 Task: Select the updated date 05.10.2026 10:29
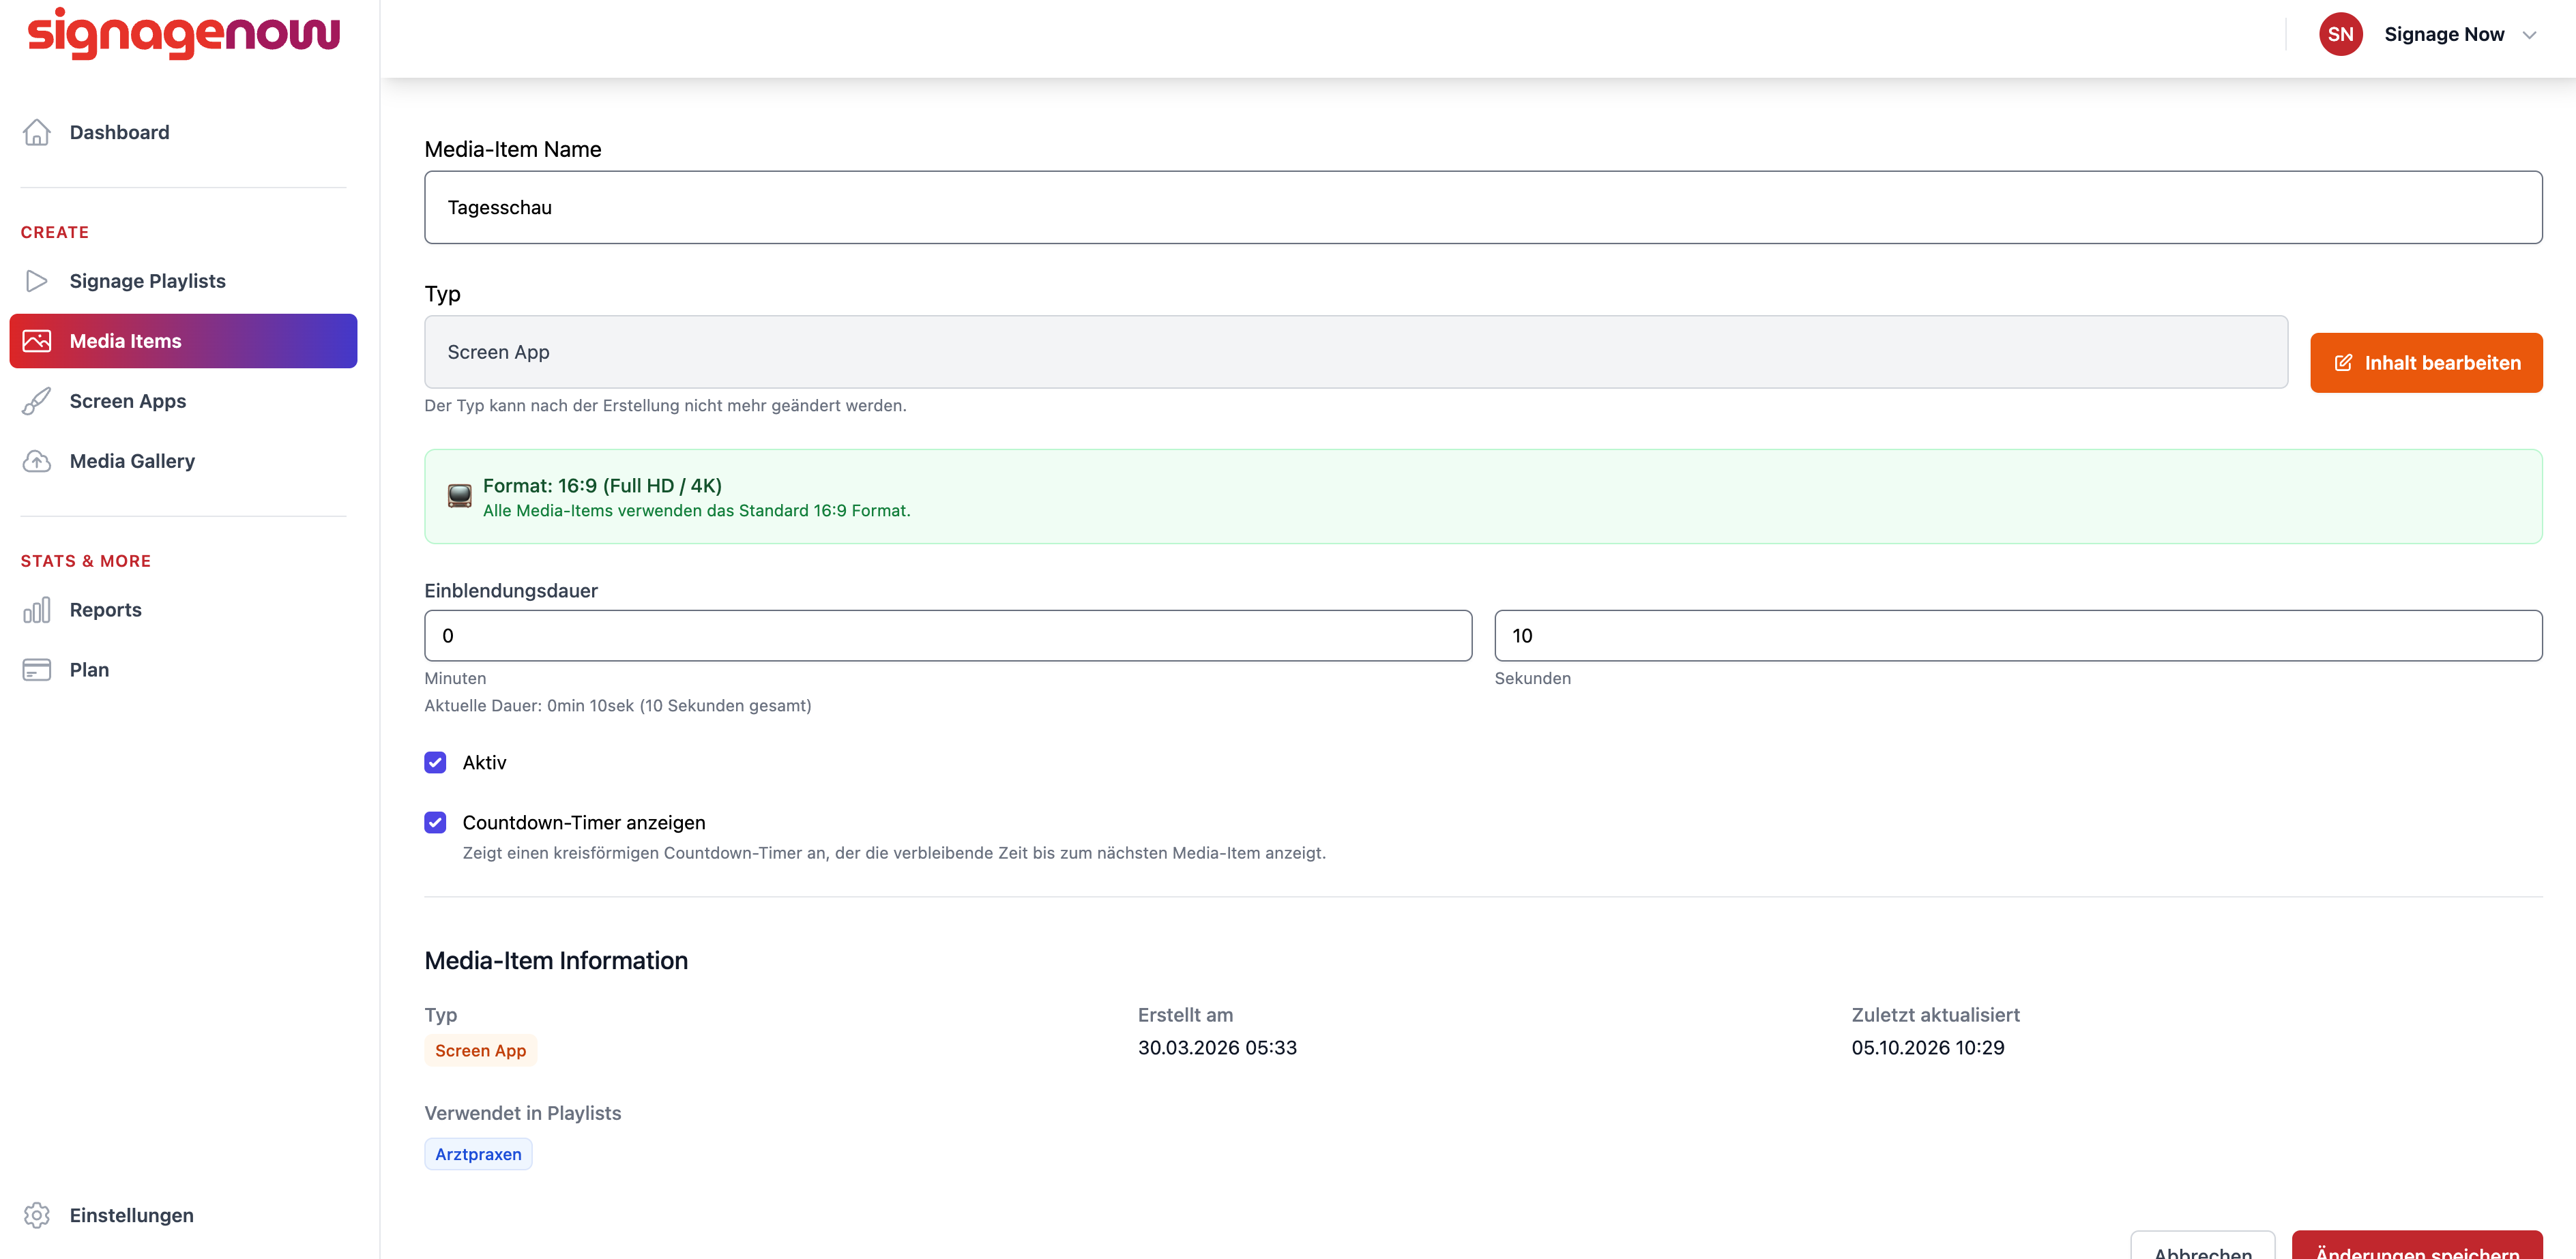(x=1927, y=1048)
